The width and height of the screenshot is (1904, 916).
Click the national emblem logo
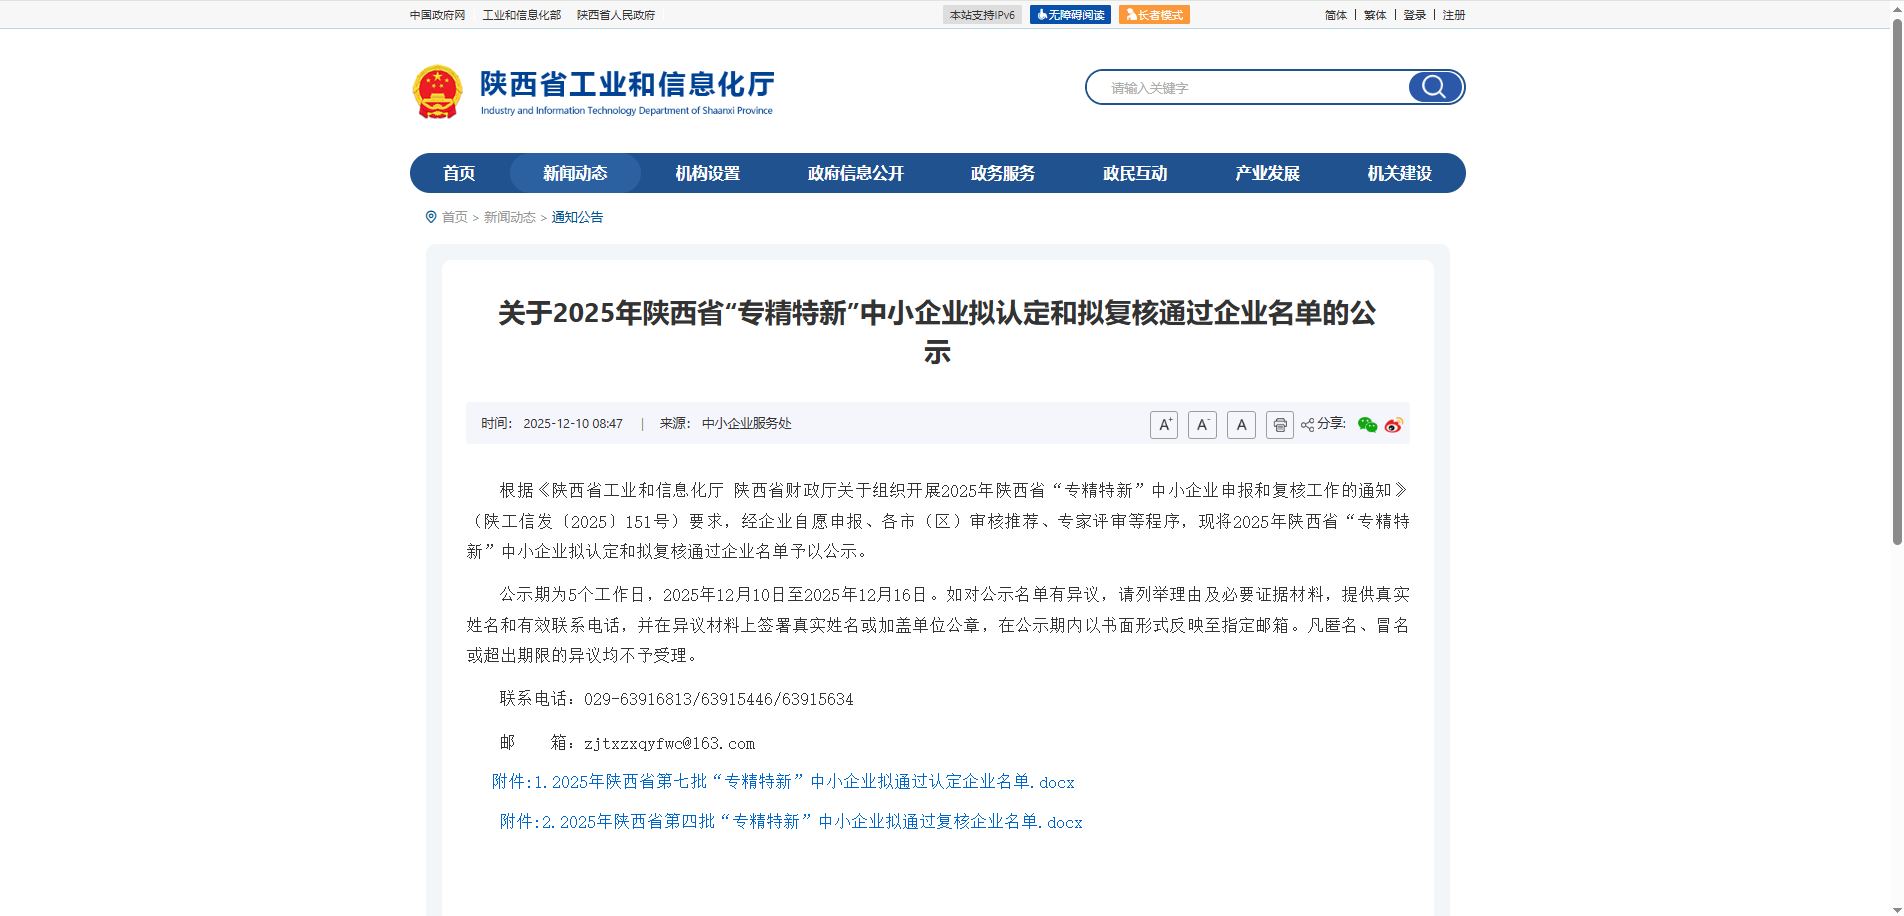tap(437, 92)
